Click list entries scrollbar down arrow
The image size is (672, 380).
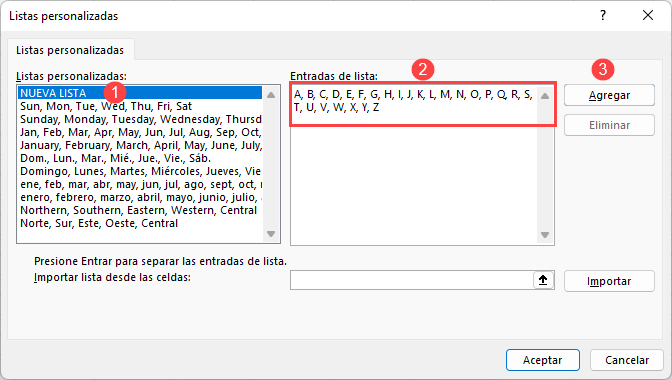pos(545,235)
